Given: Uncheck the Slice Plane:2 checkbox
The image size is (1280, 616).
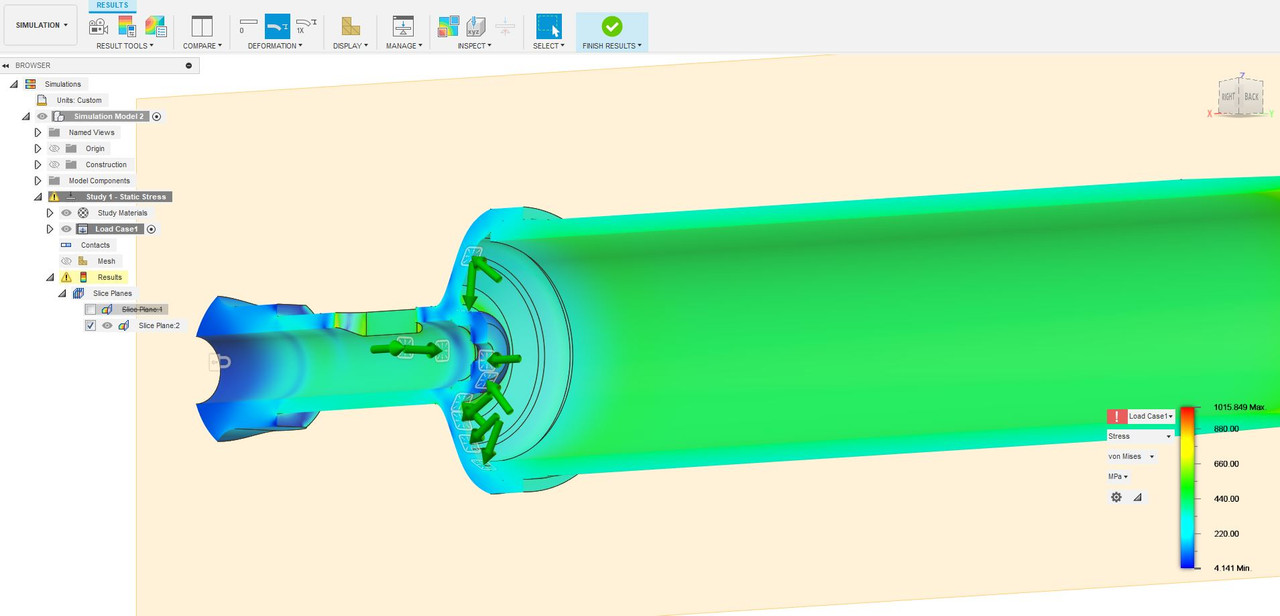Looking at the screenshot, I should [91, 325].
